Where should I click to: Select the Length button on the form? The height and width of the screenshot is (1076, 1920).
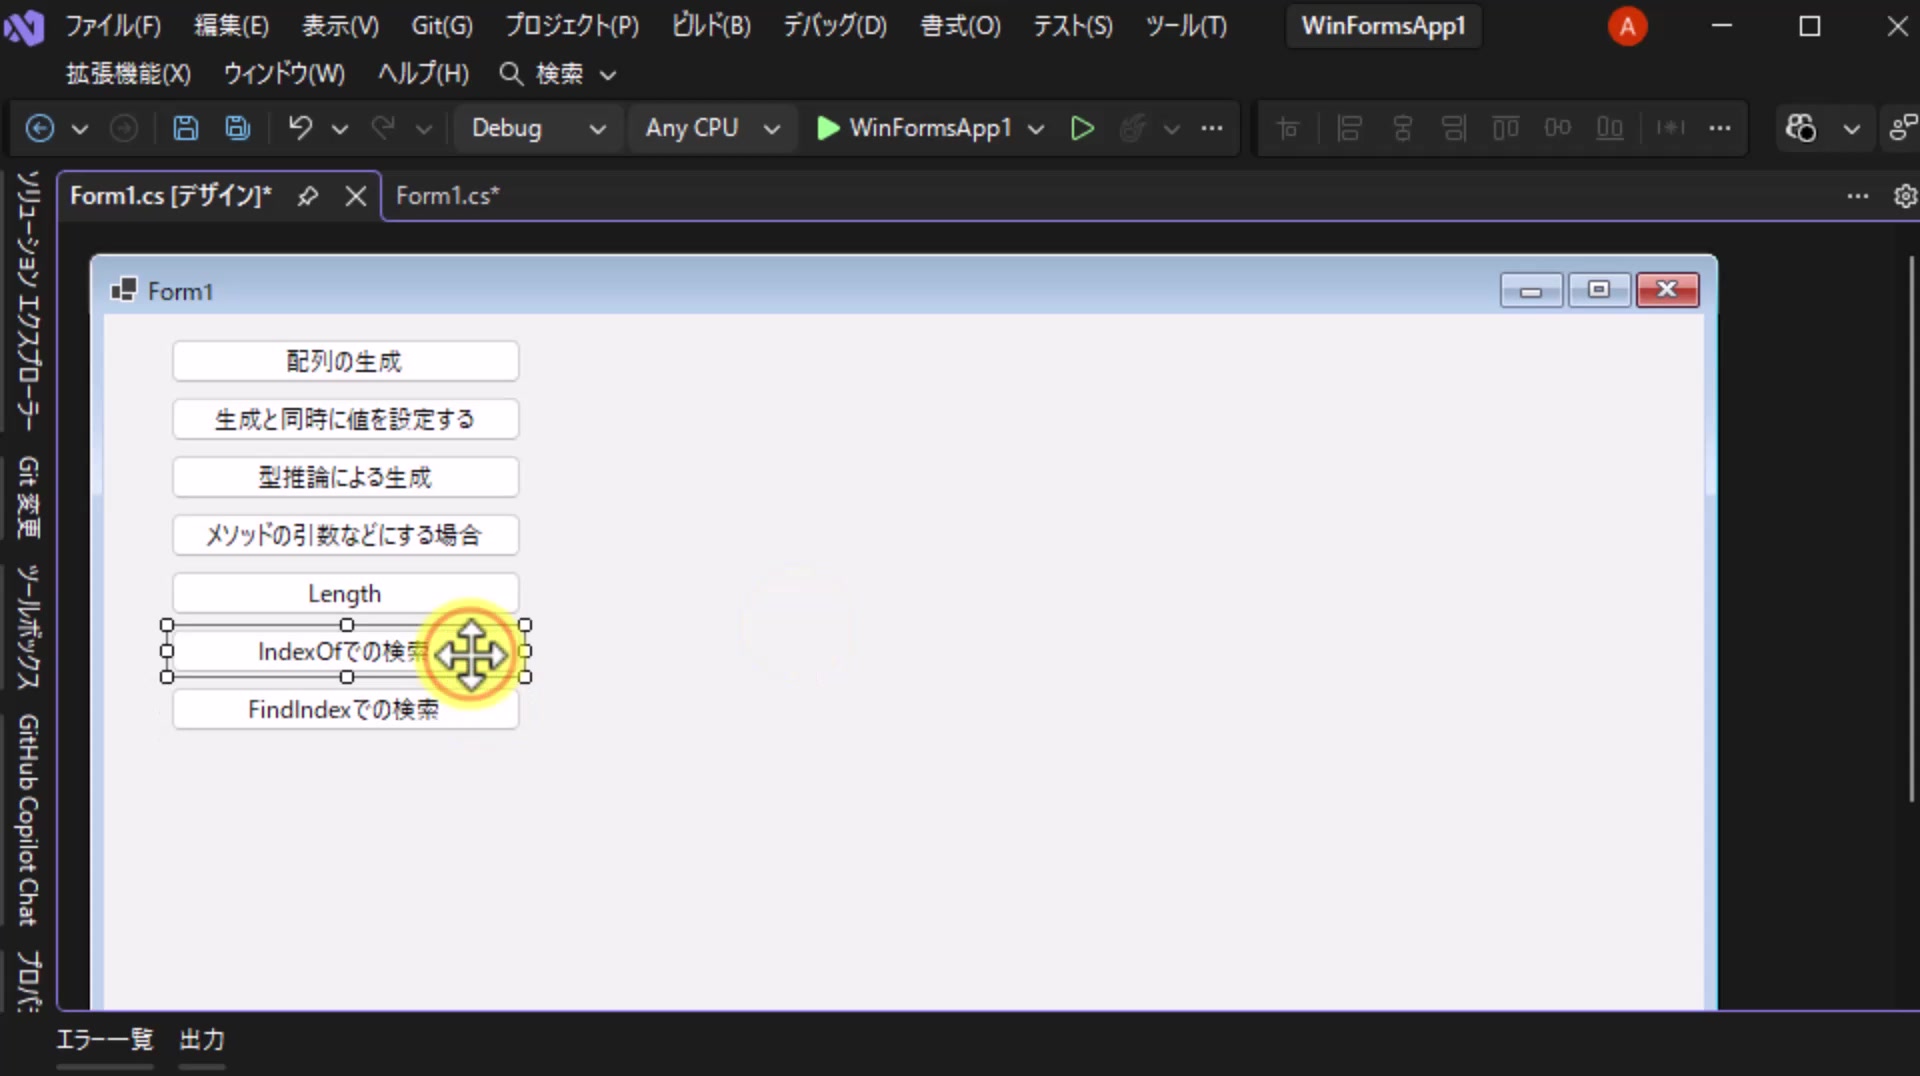pyautogui.click(x=345, y=593)
